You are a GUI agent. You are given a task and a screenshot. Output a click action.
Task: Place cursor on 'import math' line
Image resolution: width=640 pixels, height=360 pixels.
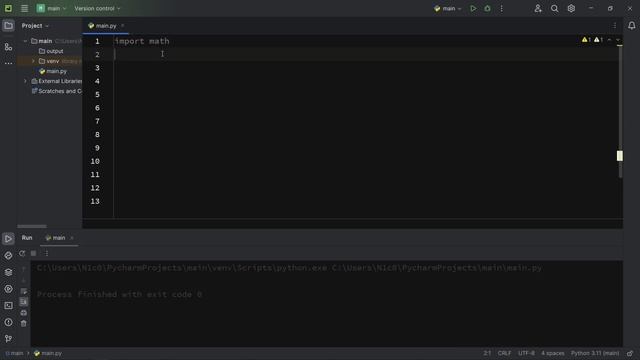142,41
